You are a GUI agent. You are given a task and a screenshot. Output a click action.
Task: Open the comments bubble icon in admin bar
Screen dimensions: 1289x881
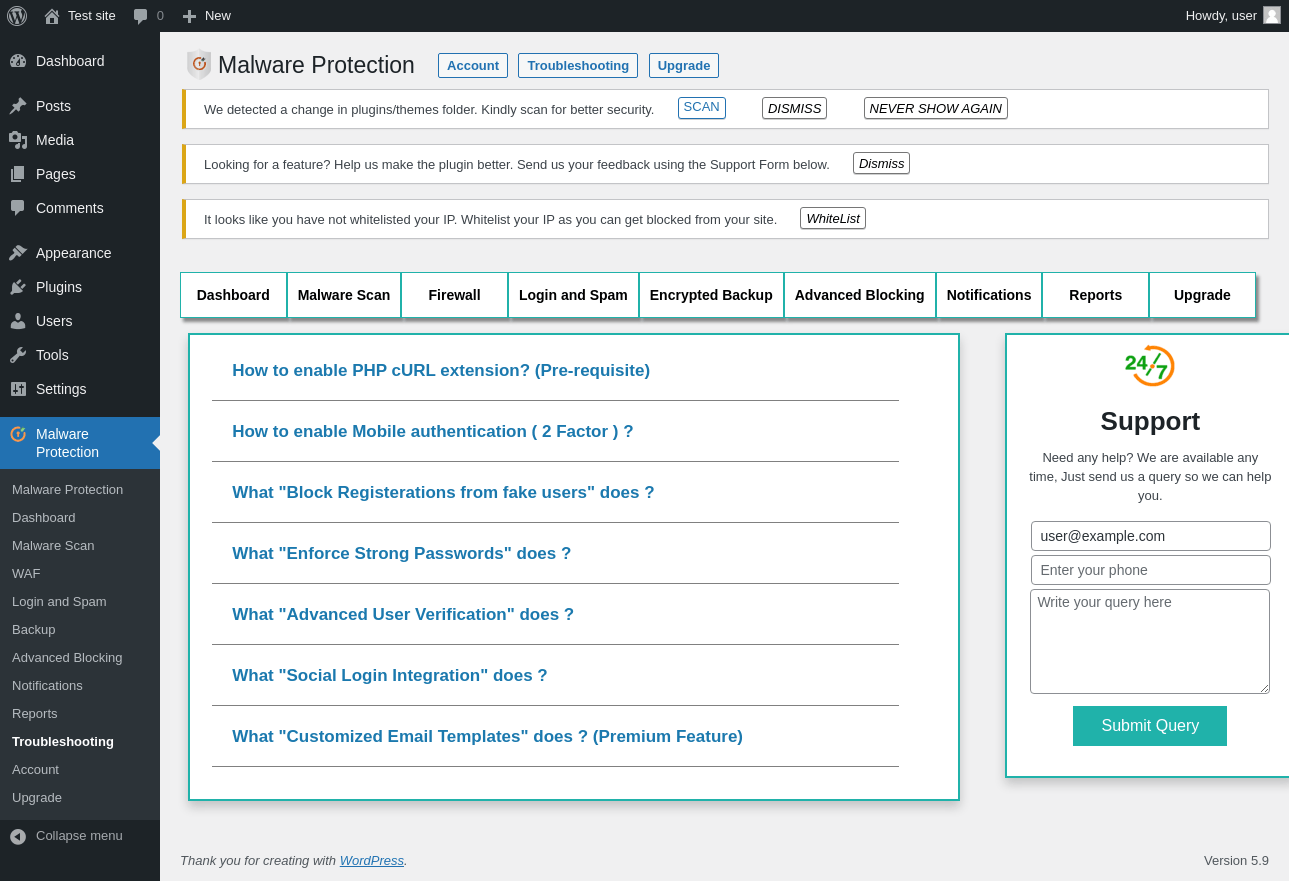[x=141, y=16]
